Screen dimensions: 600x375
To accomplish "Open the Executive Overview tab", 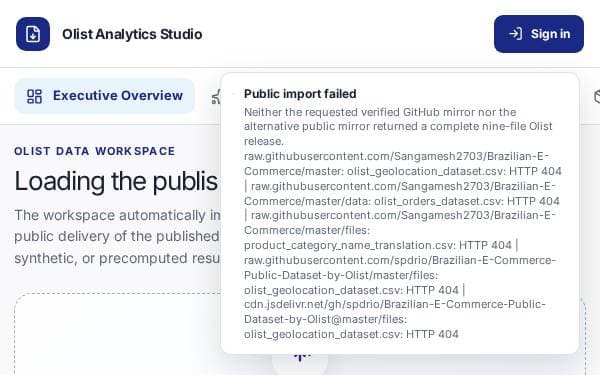I will pos(104,96).
